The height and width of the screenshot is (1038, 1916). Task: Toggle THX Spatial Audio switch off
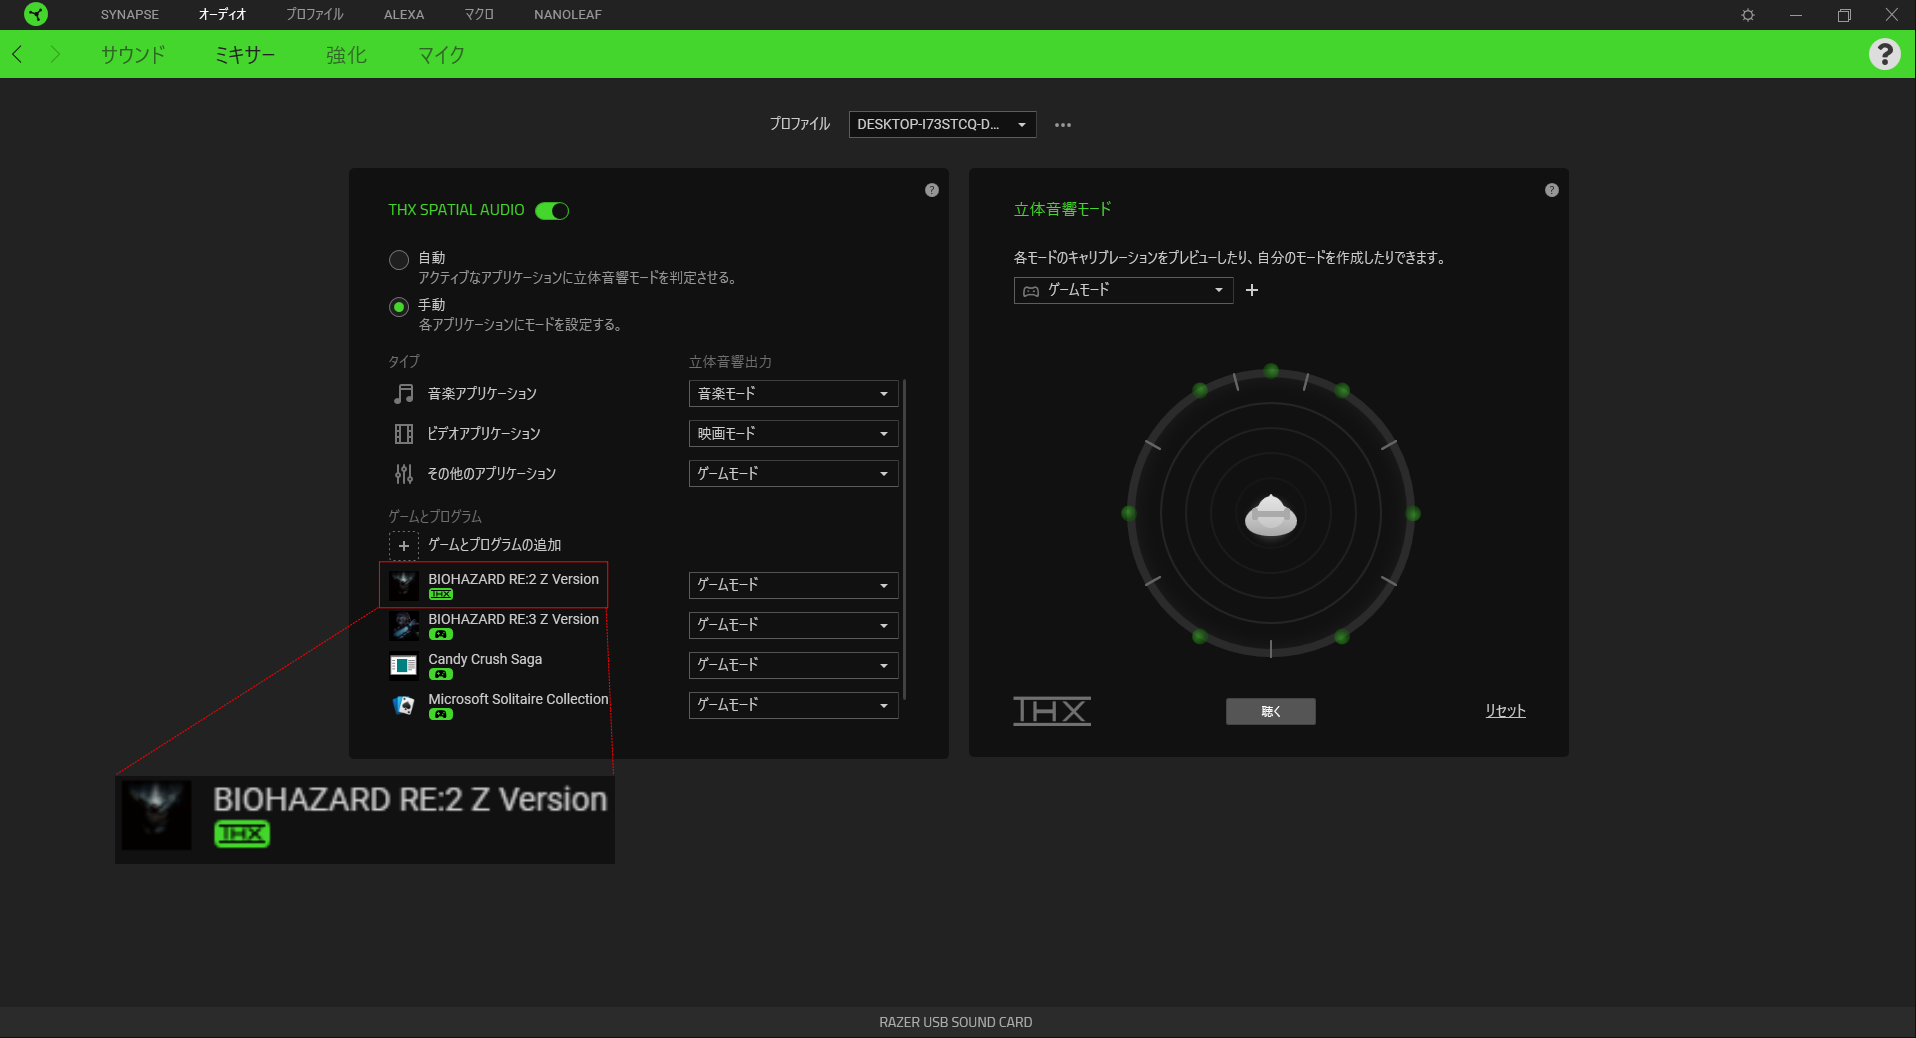(552, 210)
